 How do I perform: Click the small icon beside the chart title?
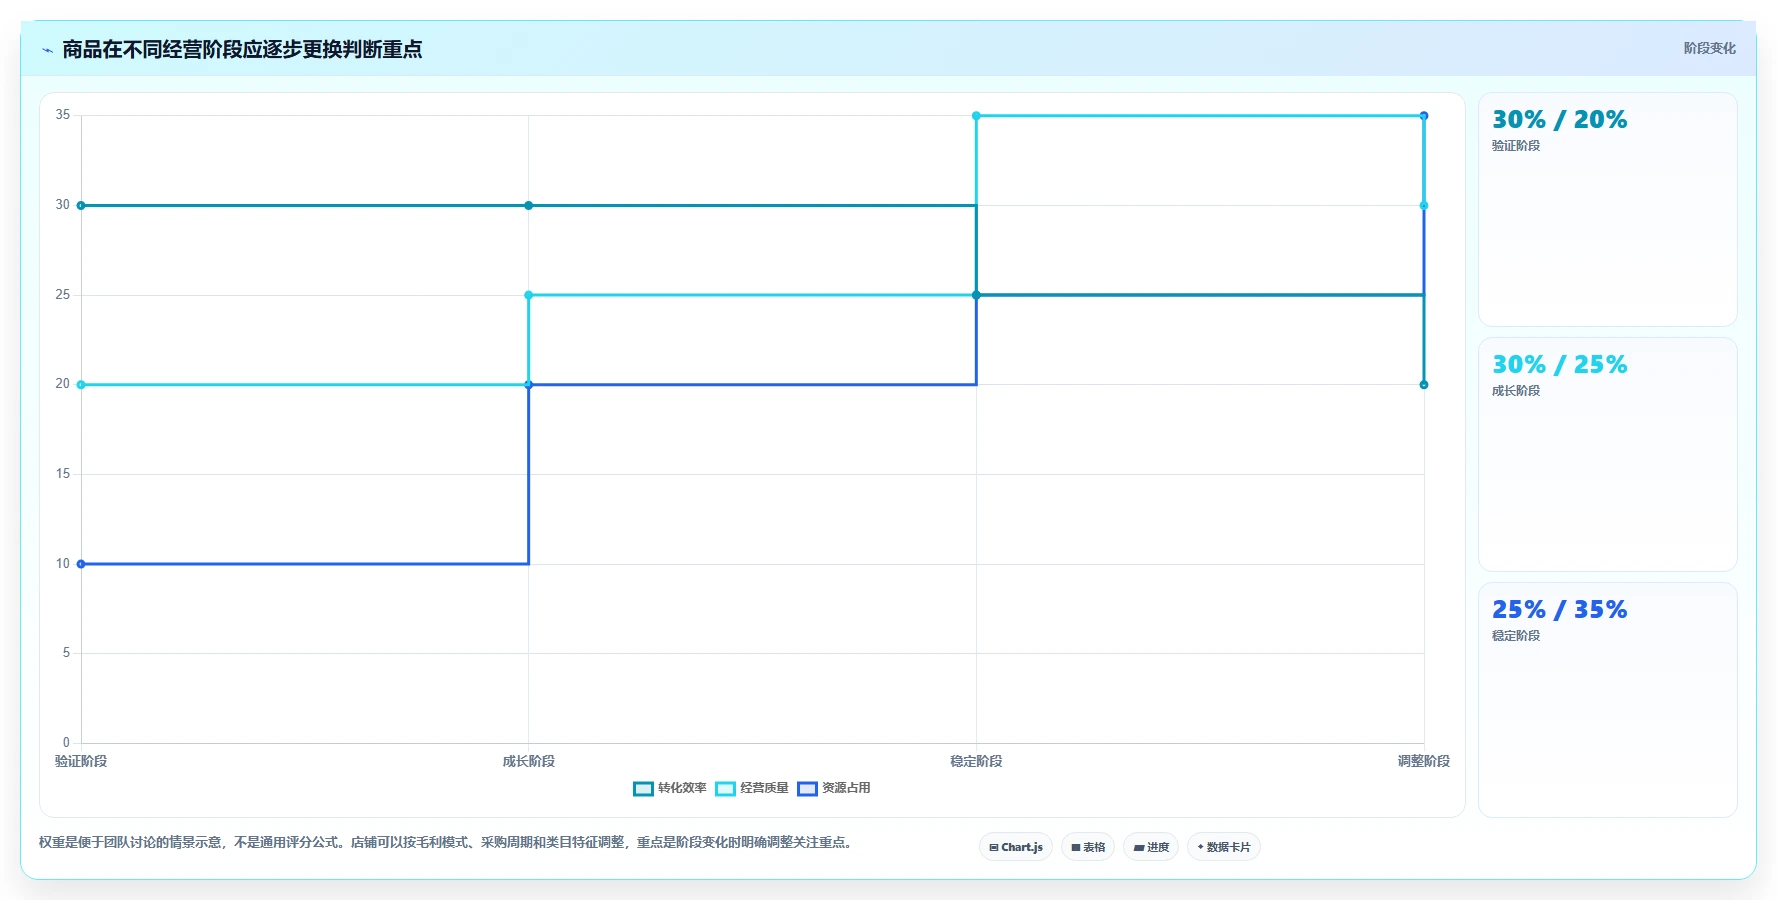coord(47,50)
